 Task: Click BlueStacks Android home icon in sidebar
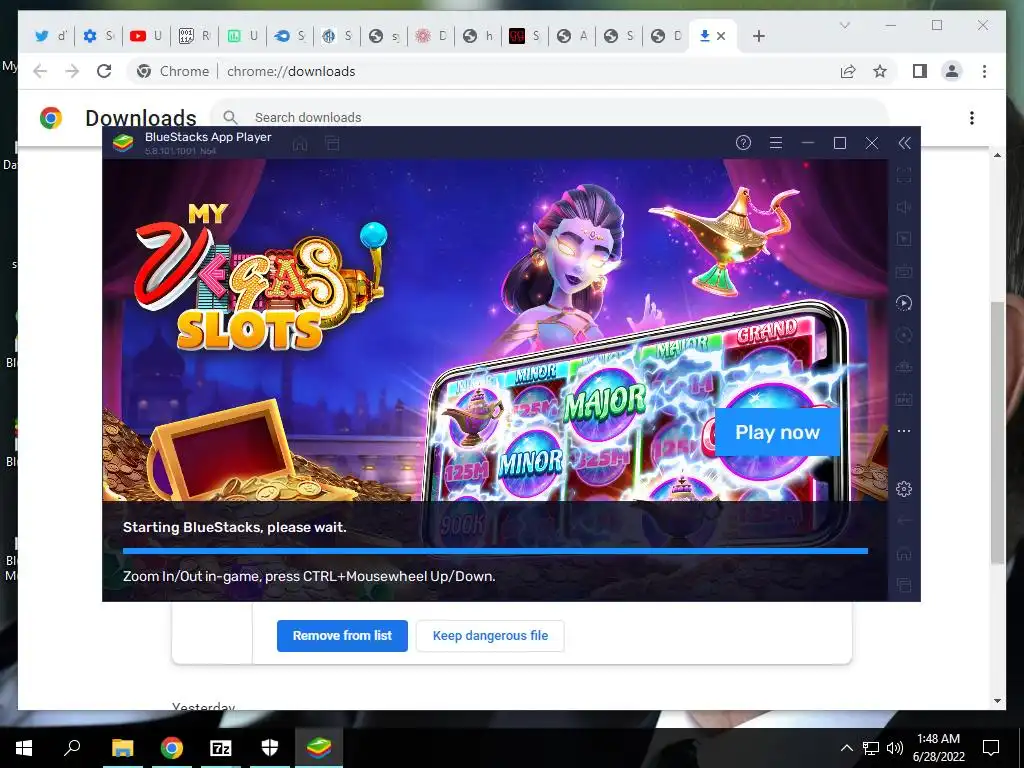904,553
